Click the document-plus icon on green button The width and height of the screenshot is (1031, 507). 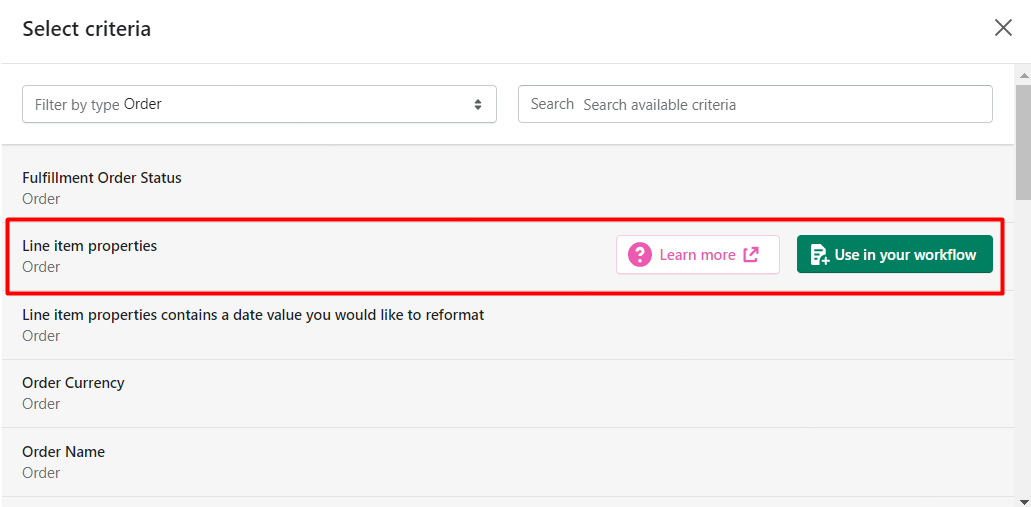point(819,254)
